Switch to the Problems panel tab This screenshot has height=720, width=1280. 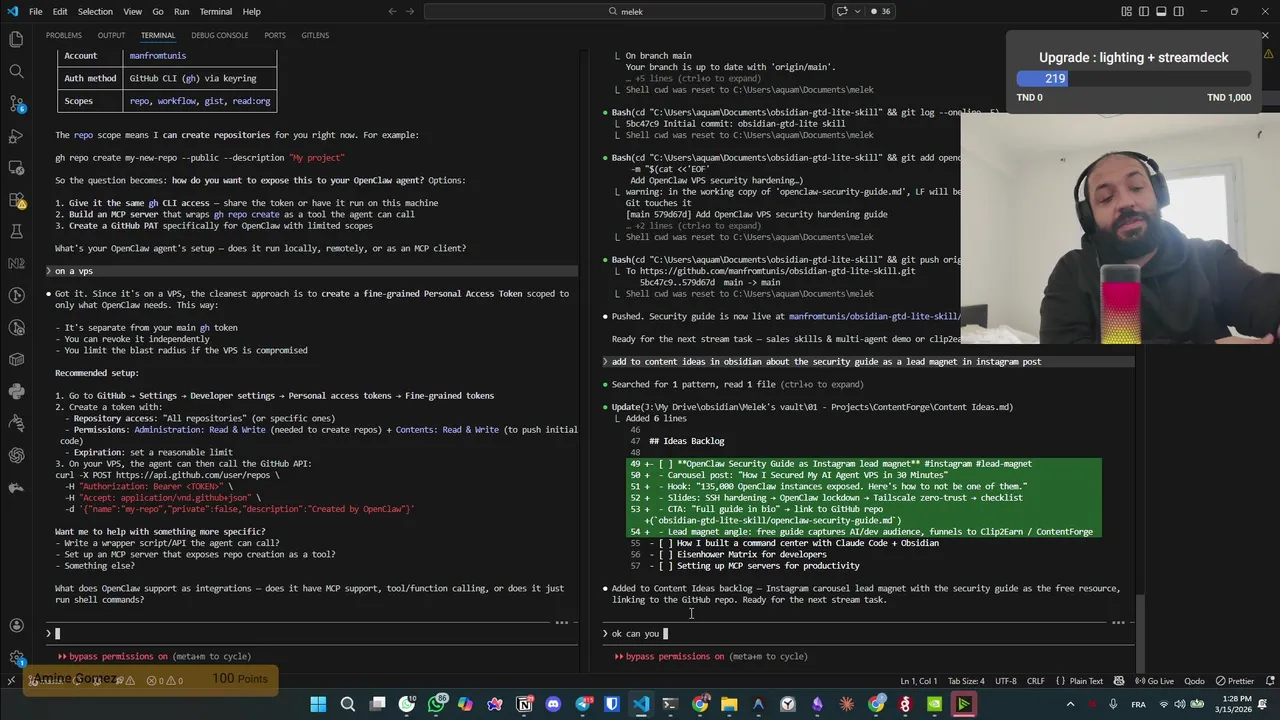(x=64, y=35)
